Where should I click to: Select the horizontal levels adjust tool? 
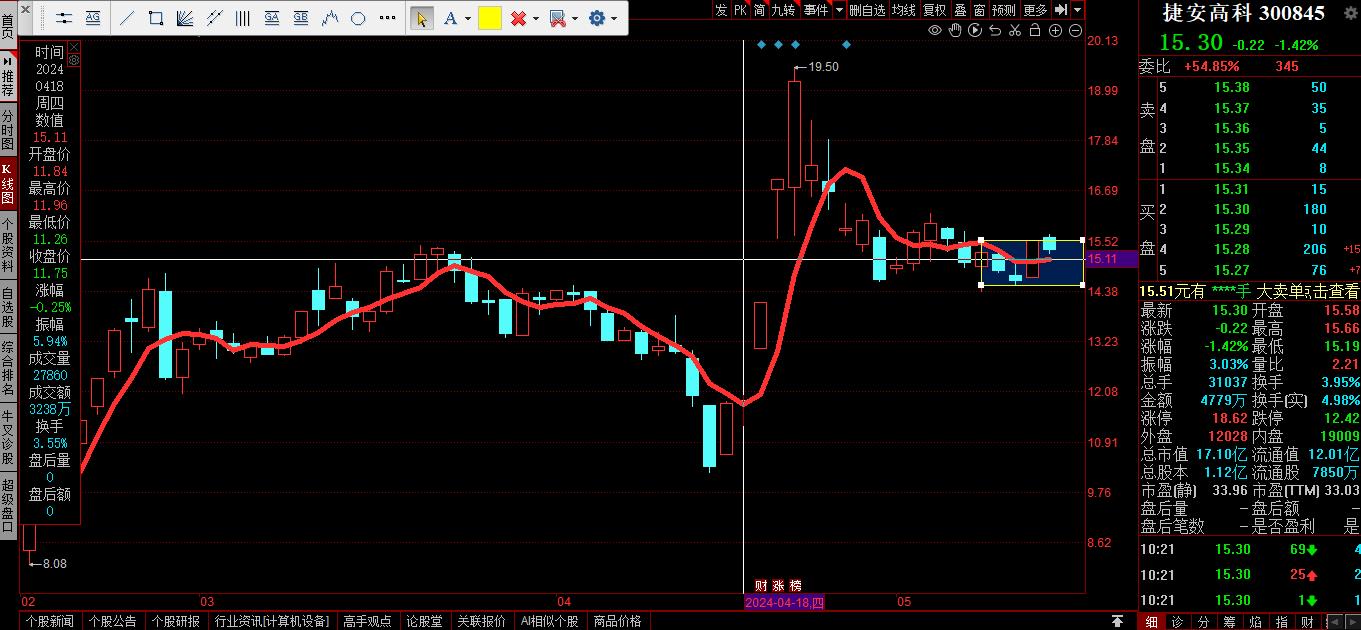point(65,18)
